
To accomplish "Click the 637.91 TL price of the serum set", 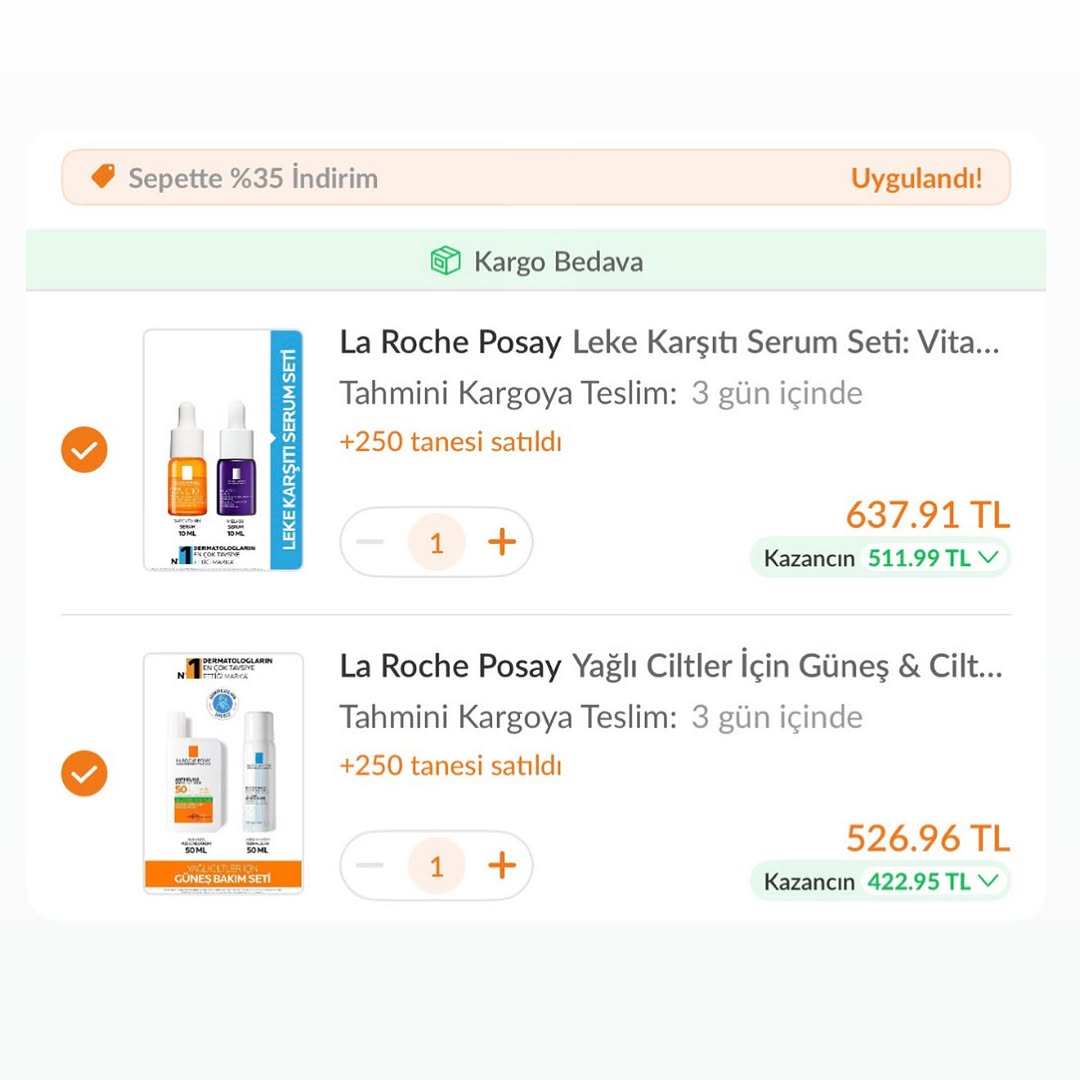I will coord(927,515).
